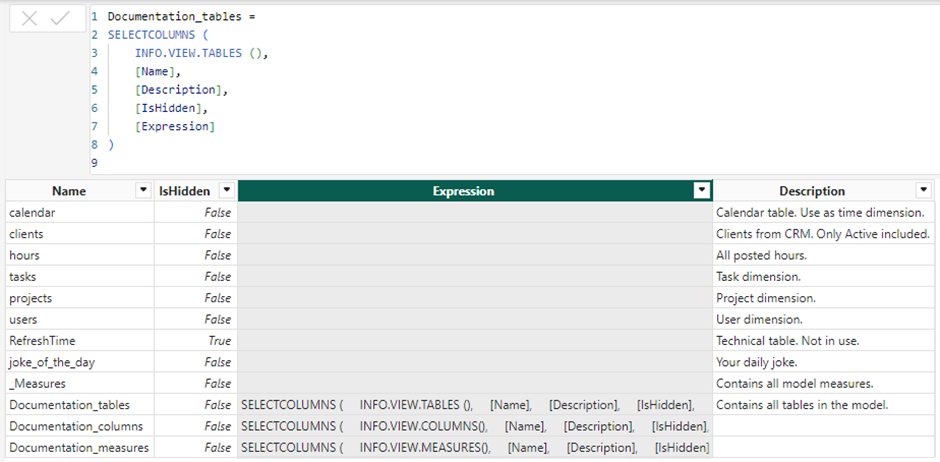
Task: Select the 'All posted hours.' description cell
Action: coord(761,256)
